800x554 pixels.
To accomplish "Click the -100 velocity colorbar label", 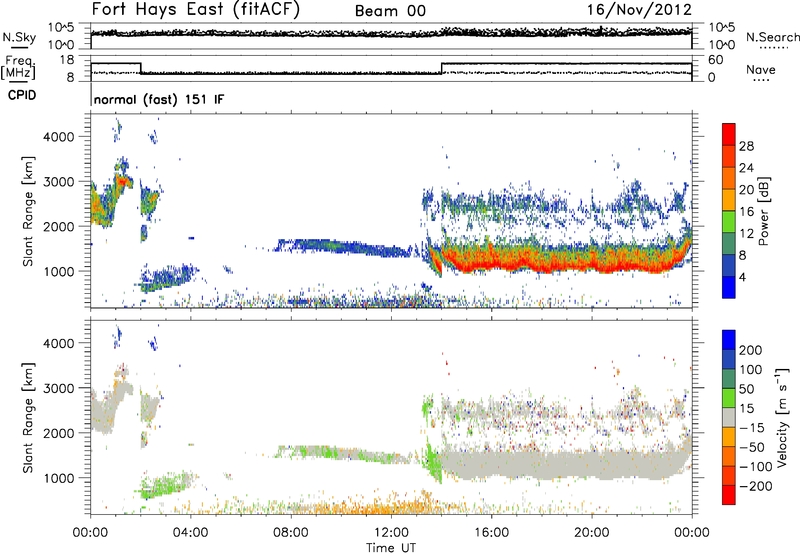I will point(756,467).
